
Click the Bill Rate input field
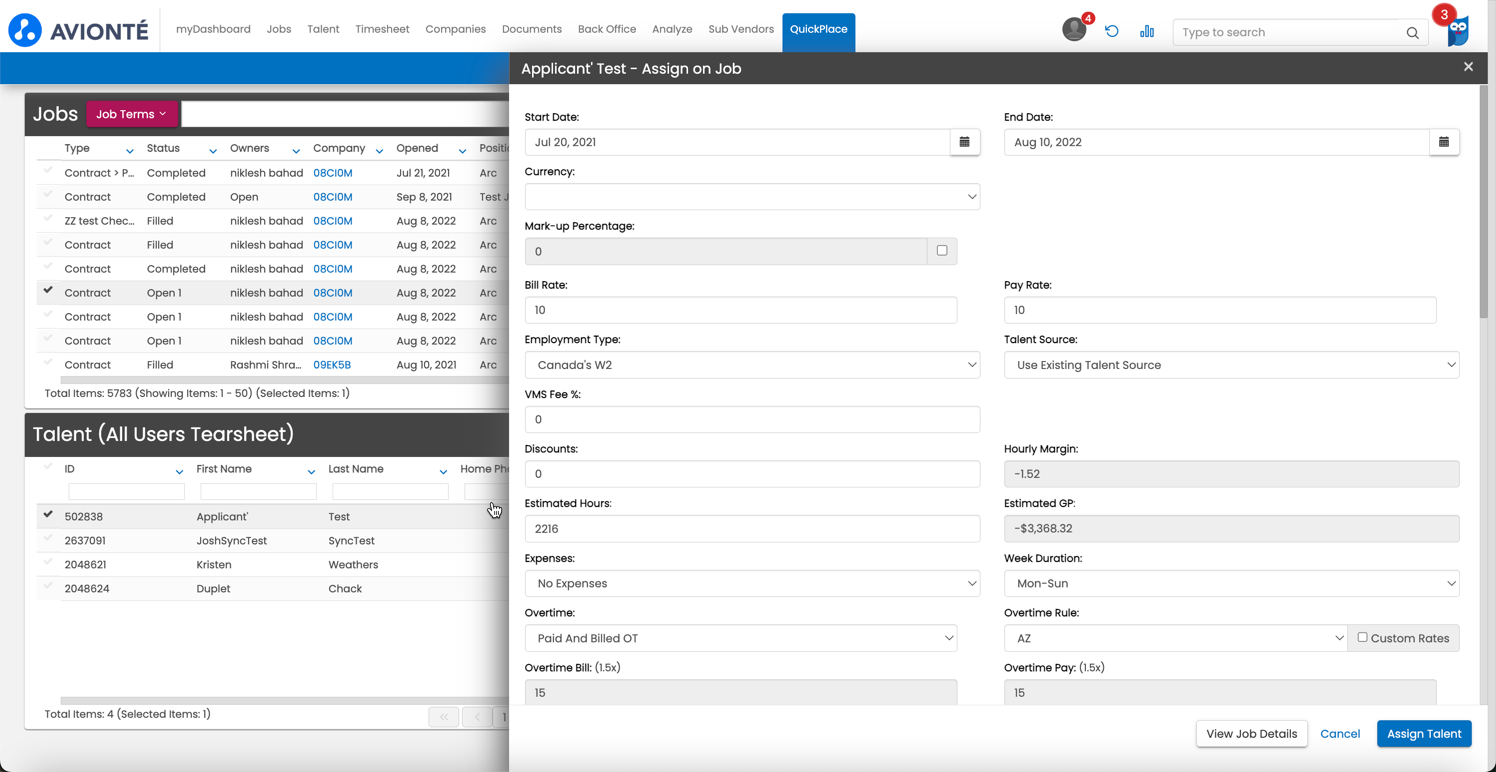click(x=741, y=310)
